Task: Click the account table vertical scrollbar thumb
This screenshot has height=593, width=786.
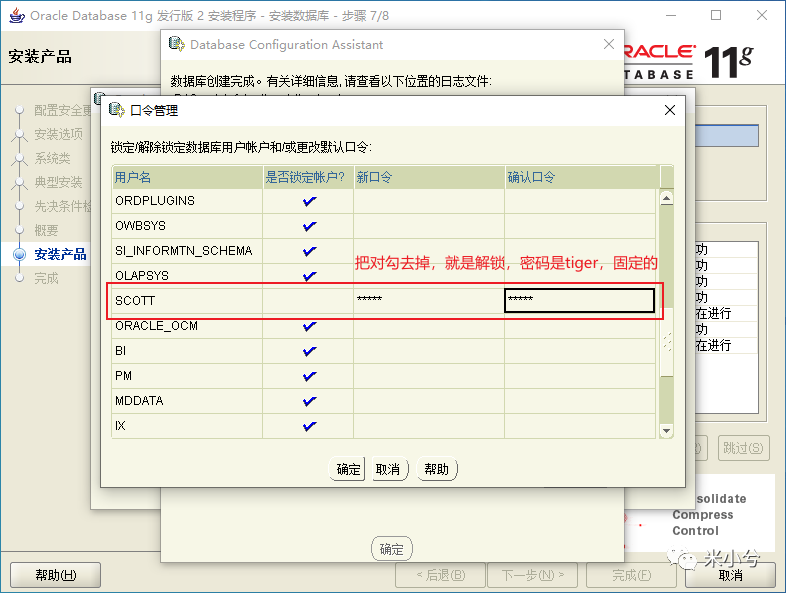Action: click(x=666, y=342)
